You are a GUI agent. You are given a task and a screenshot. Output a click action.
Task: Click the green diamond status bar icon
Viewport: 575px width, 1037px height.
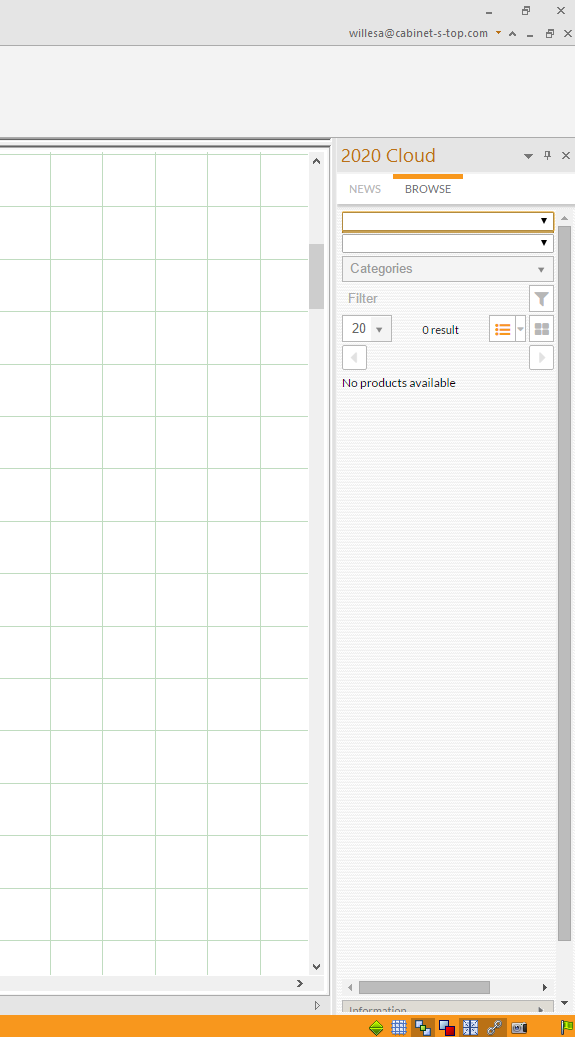click(x=376, y=1028)
